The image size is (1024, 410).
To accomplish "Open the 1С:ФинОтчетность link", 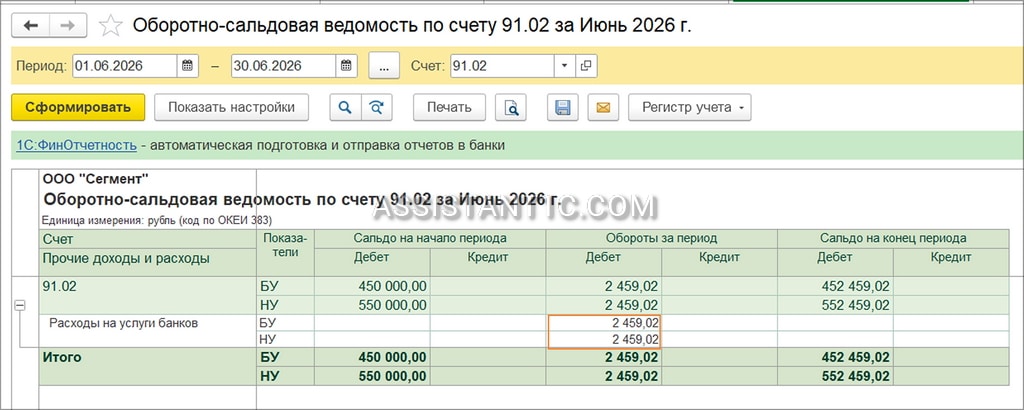I will (x=76, y=145).
